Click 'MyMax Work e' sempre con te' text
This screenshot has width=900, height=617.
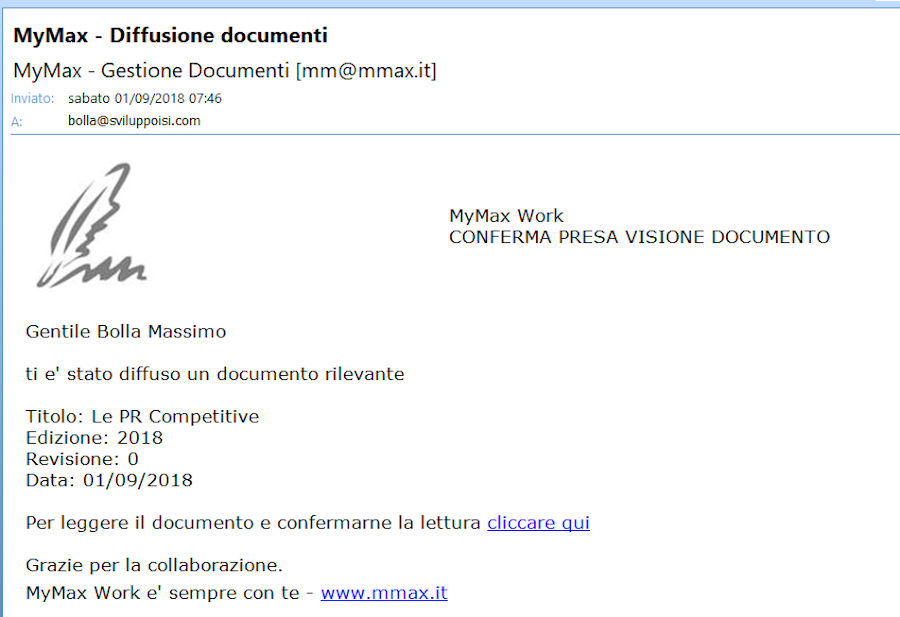tap(162, 593)
